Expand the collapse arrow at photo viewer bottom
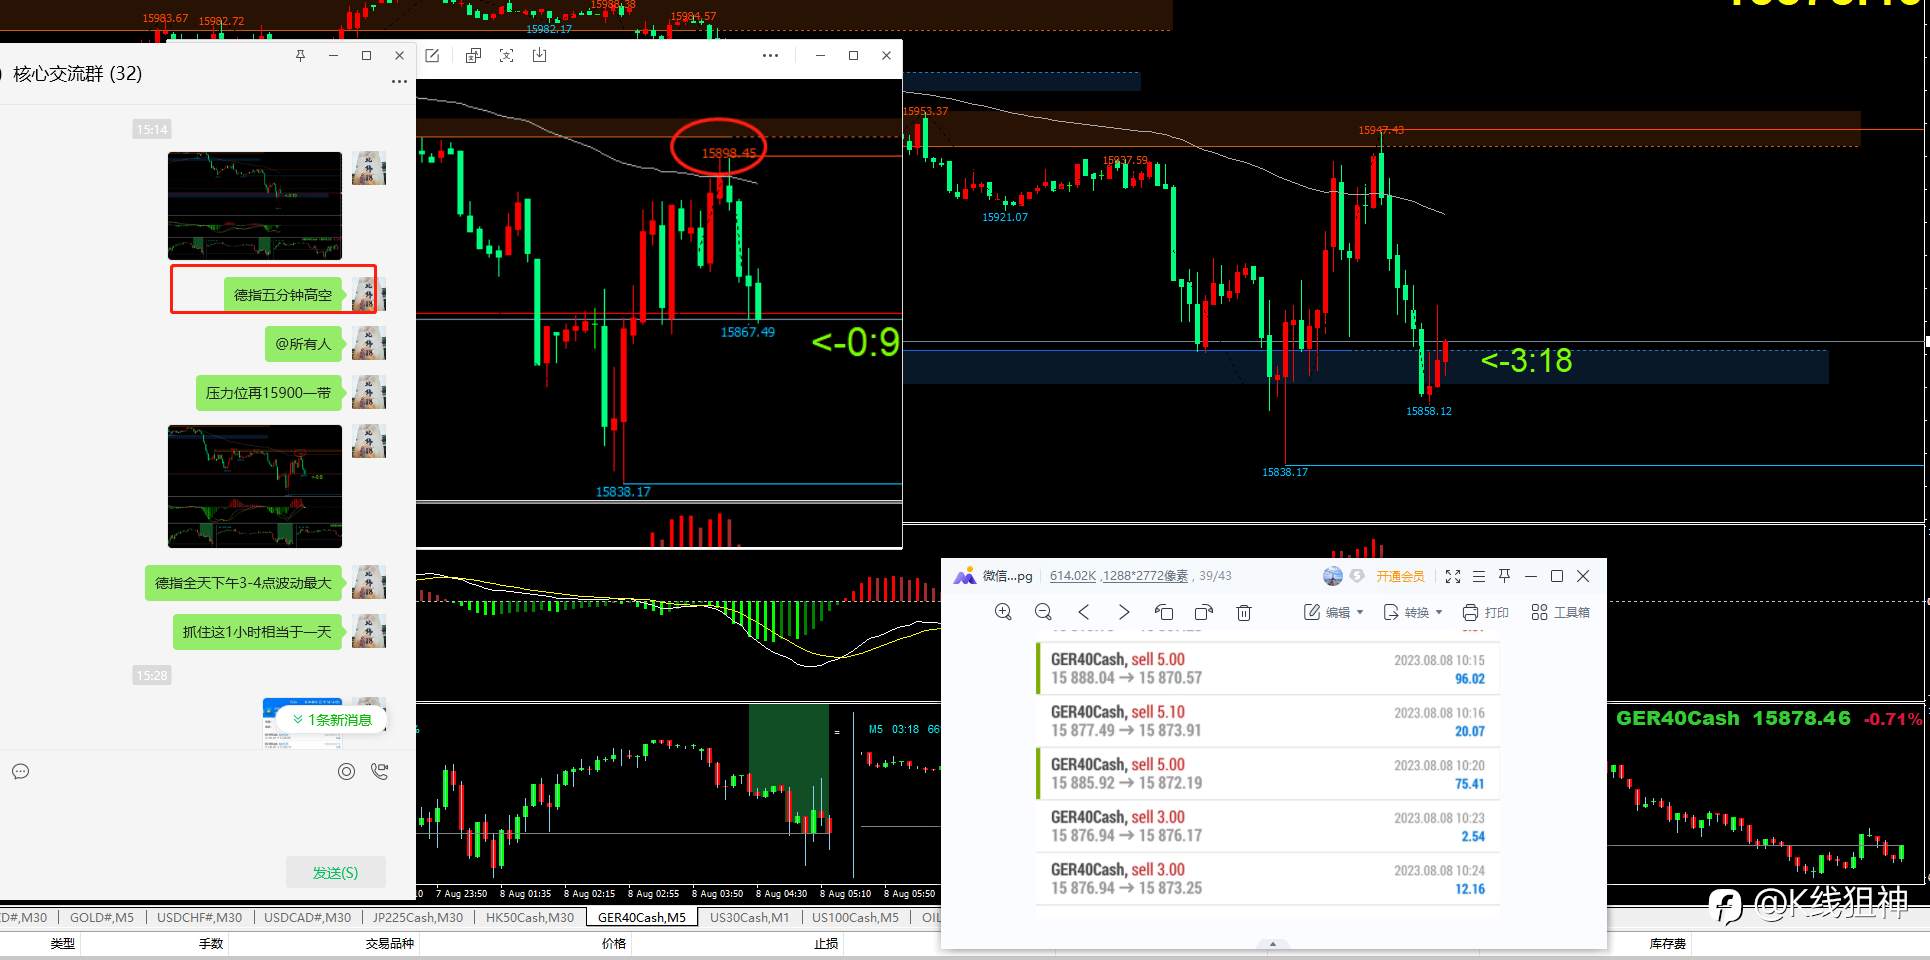Screen dimensions: 1930x960 point(1273,943)
